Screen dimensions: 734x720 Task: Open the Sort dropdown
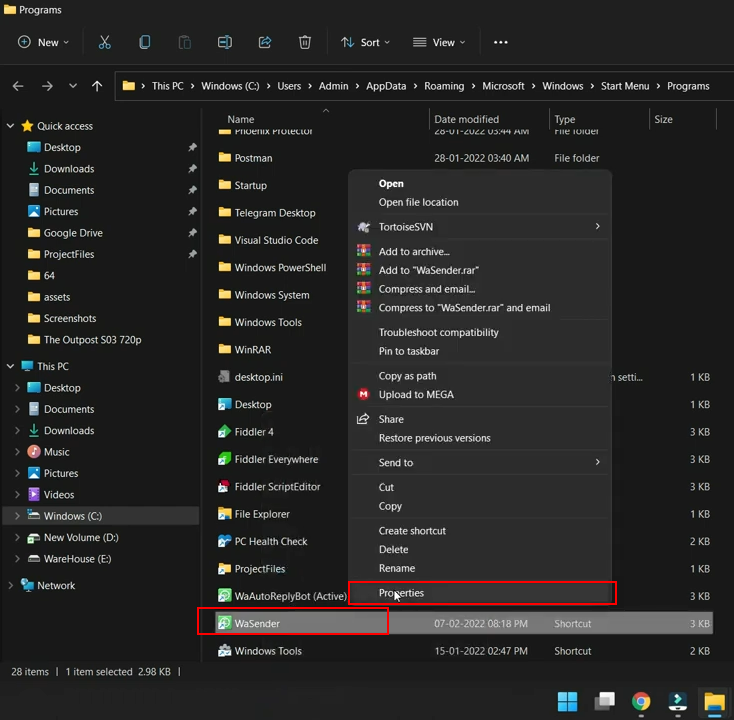tap(365, 43)
